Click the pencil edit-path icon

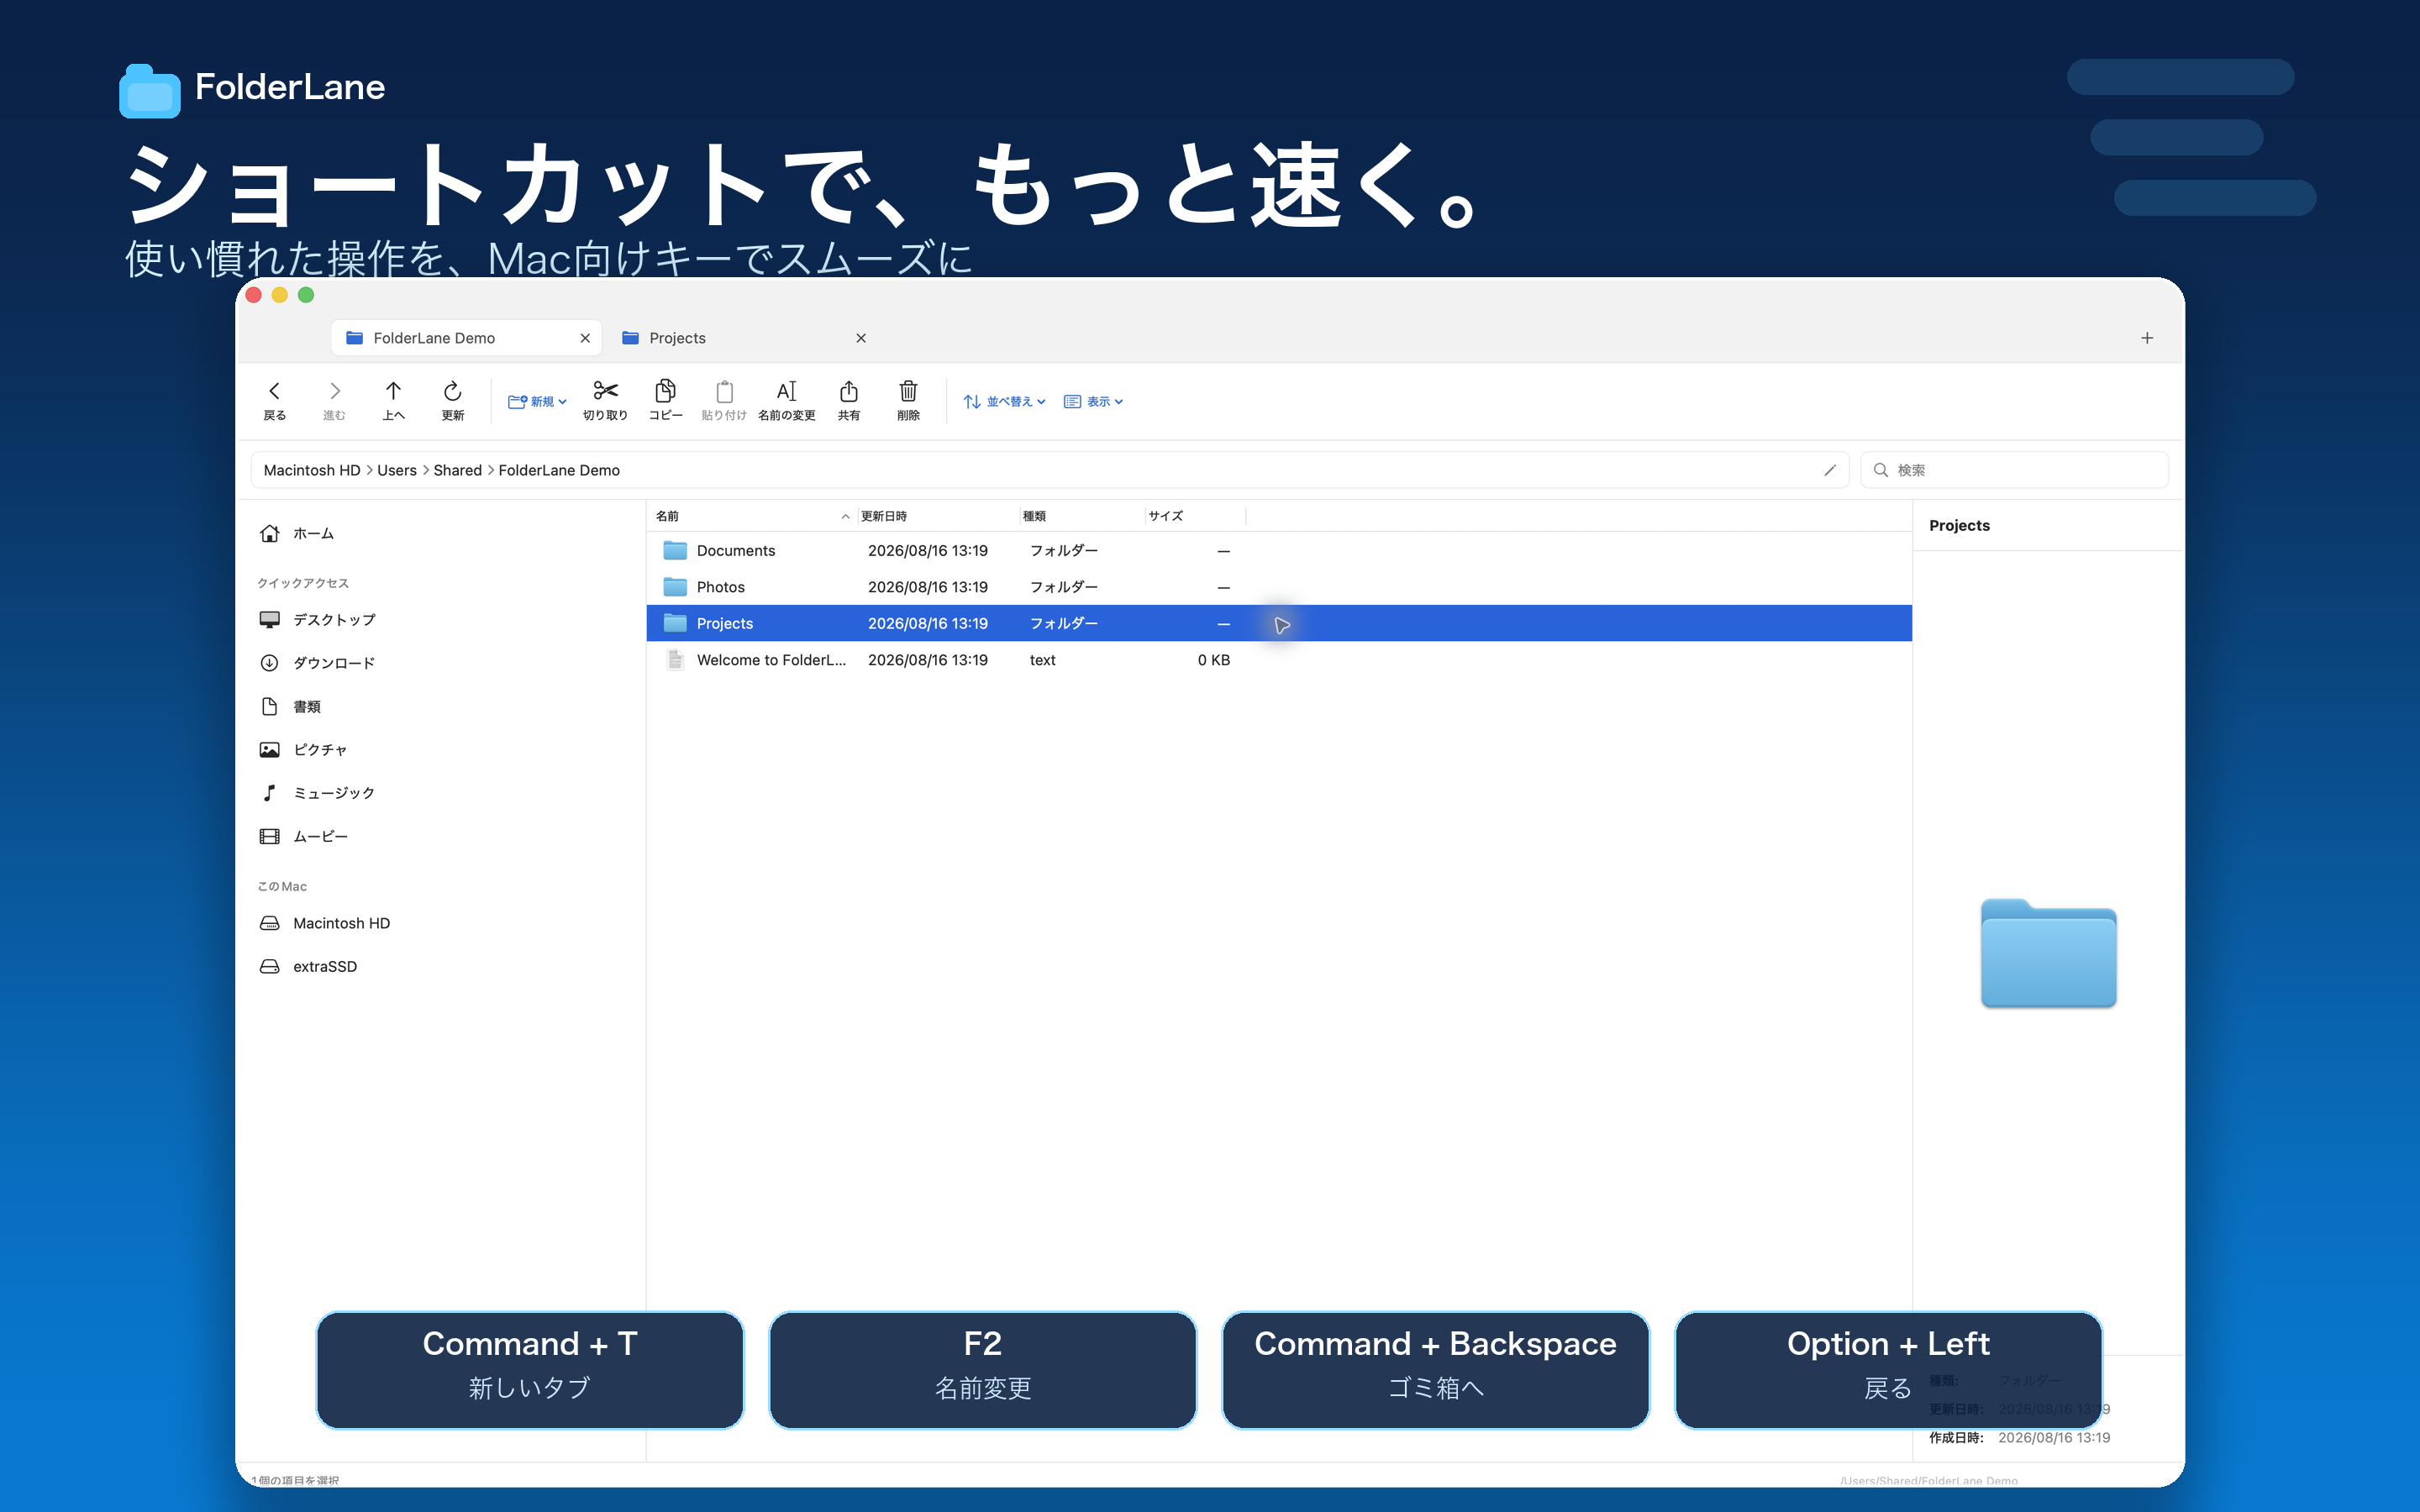pos(1830,470)
